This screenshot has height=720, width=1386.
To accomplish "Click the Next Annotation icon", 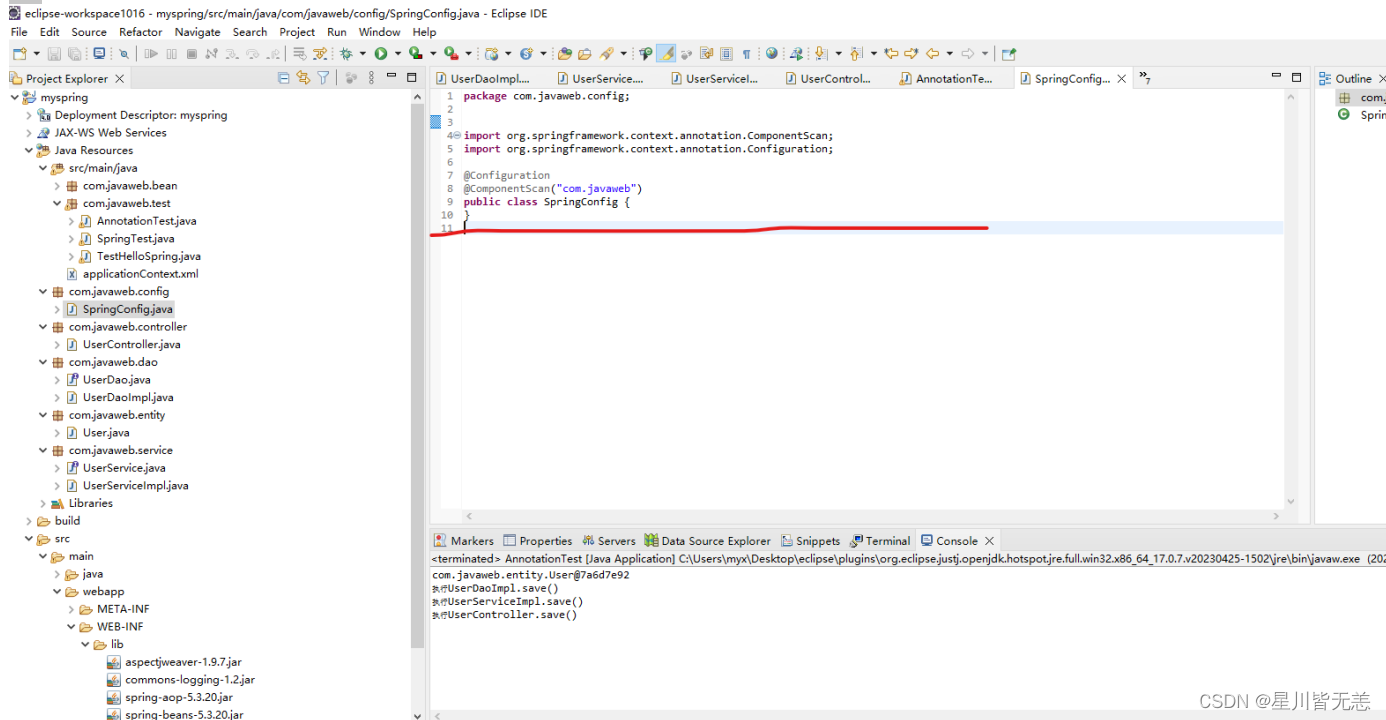I will coord(821,53).
